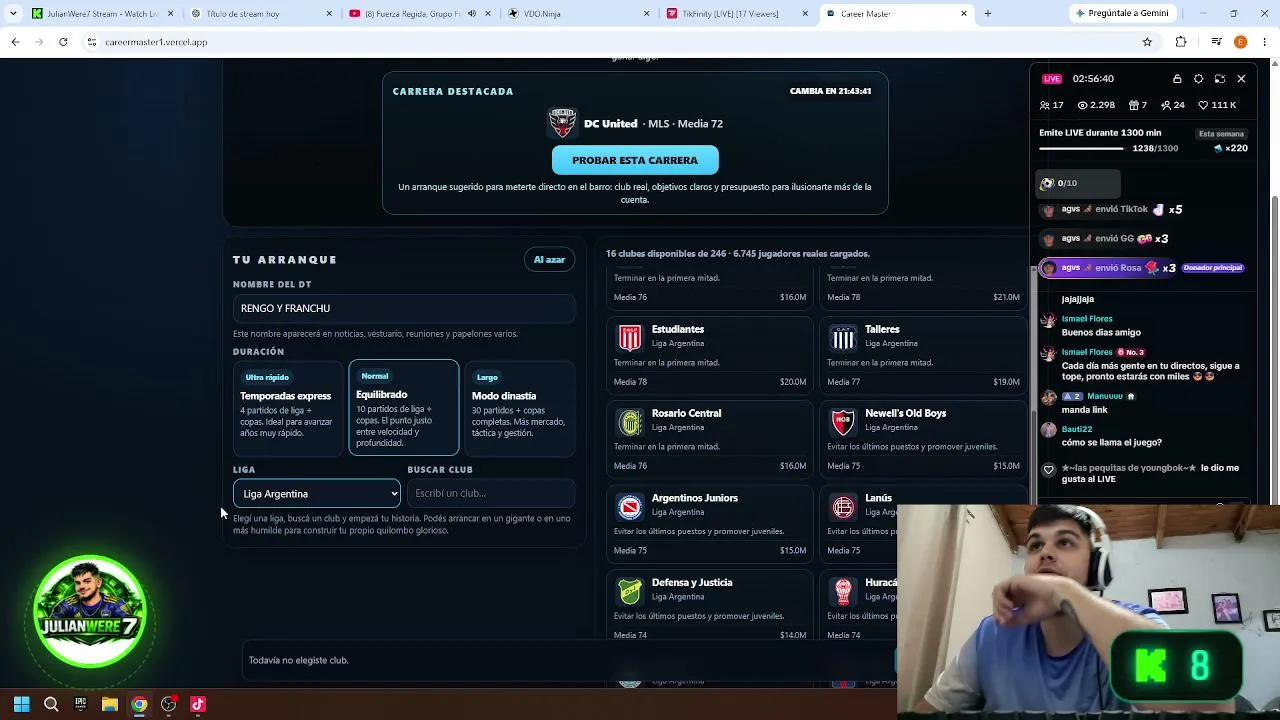Mute the Fuerza Regida tab audio
The image size is (1280, 720).
click(472, 14)
